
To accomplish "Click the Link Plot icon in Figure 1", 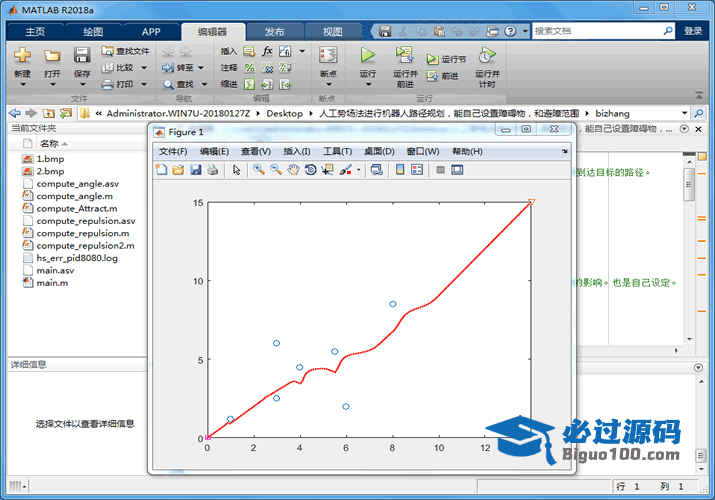I will 377,170.
